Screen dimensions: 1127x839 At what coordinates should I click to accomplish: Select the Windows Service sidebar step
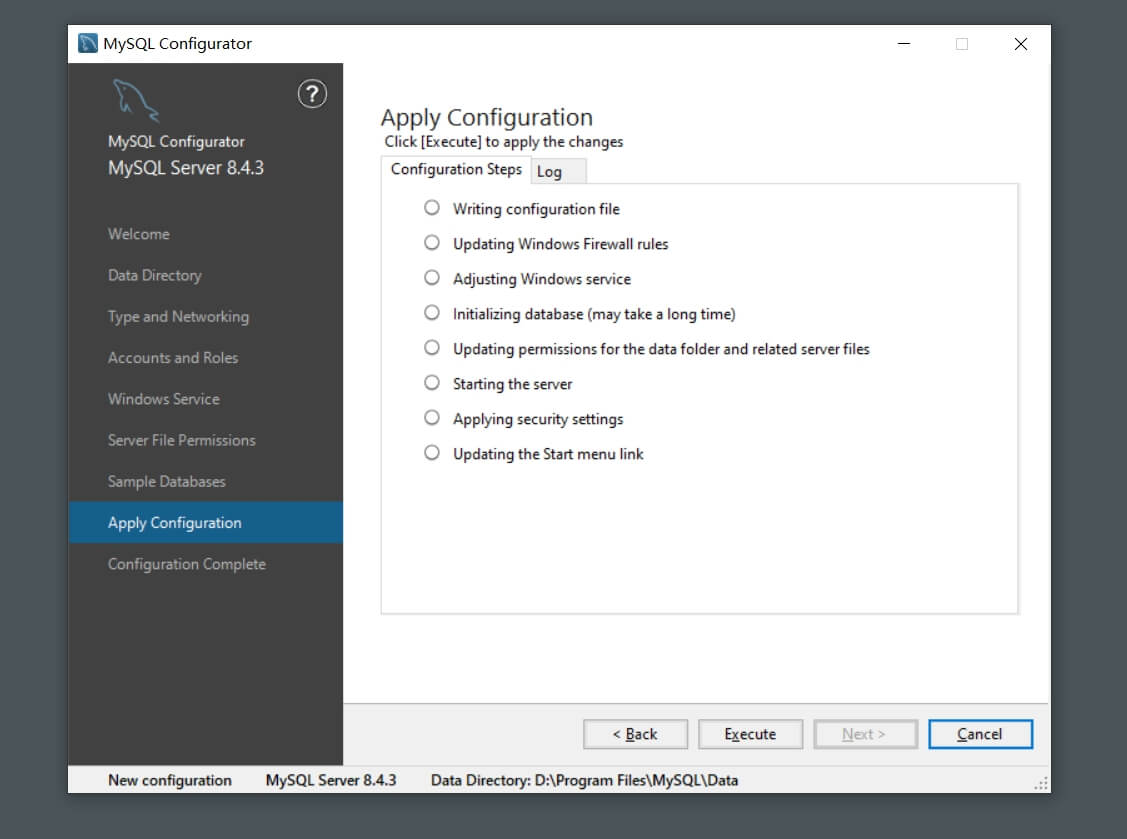point(164,399)
